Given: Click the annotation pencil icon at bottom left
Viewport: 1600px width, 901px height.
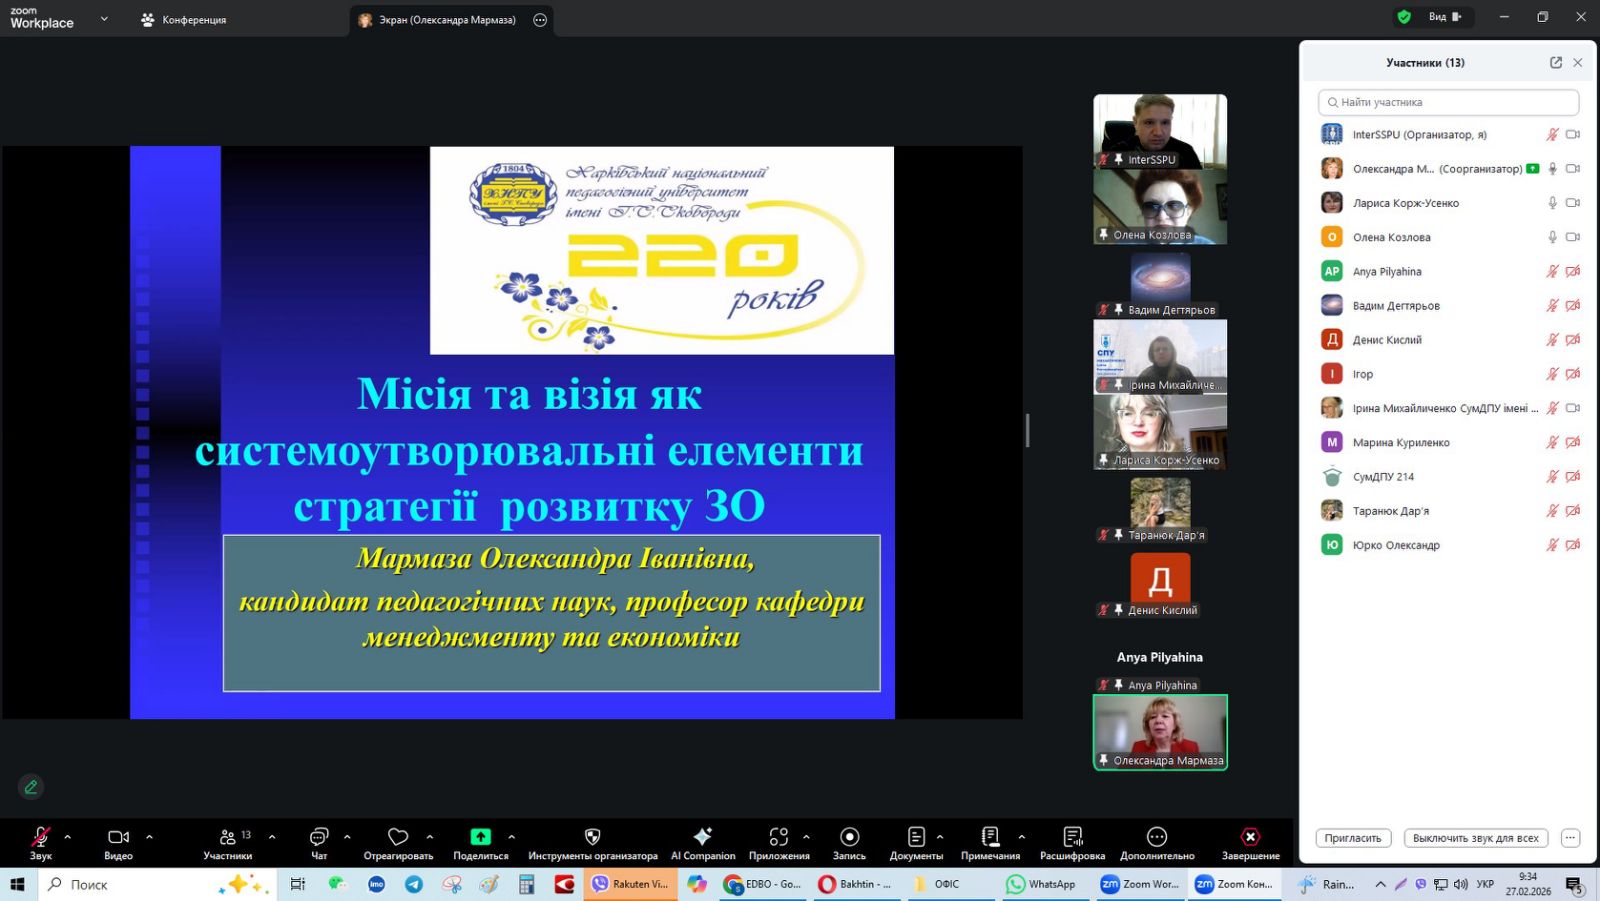Looking at the screenshot, I should (31, 787).
